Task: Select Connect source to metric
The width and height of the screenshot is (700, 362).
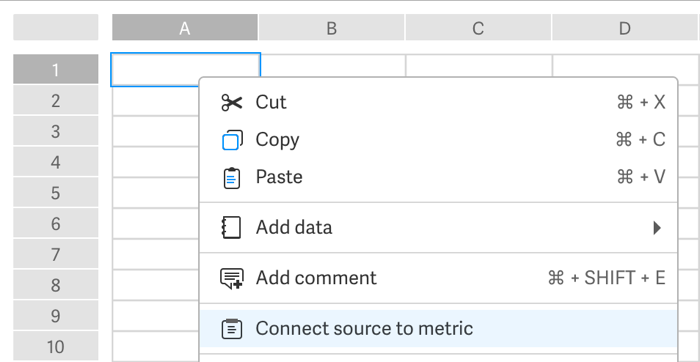Action: (x=438, y=329)
